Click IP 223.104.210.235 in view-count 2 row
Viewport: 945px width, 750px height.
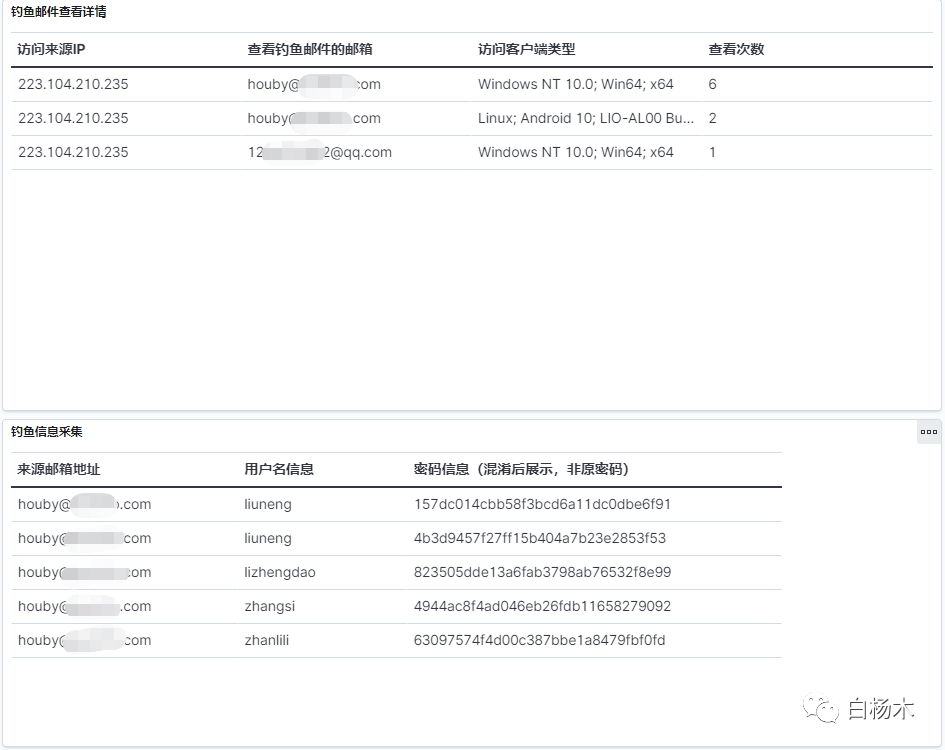point(73,118)
